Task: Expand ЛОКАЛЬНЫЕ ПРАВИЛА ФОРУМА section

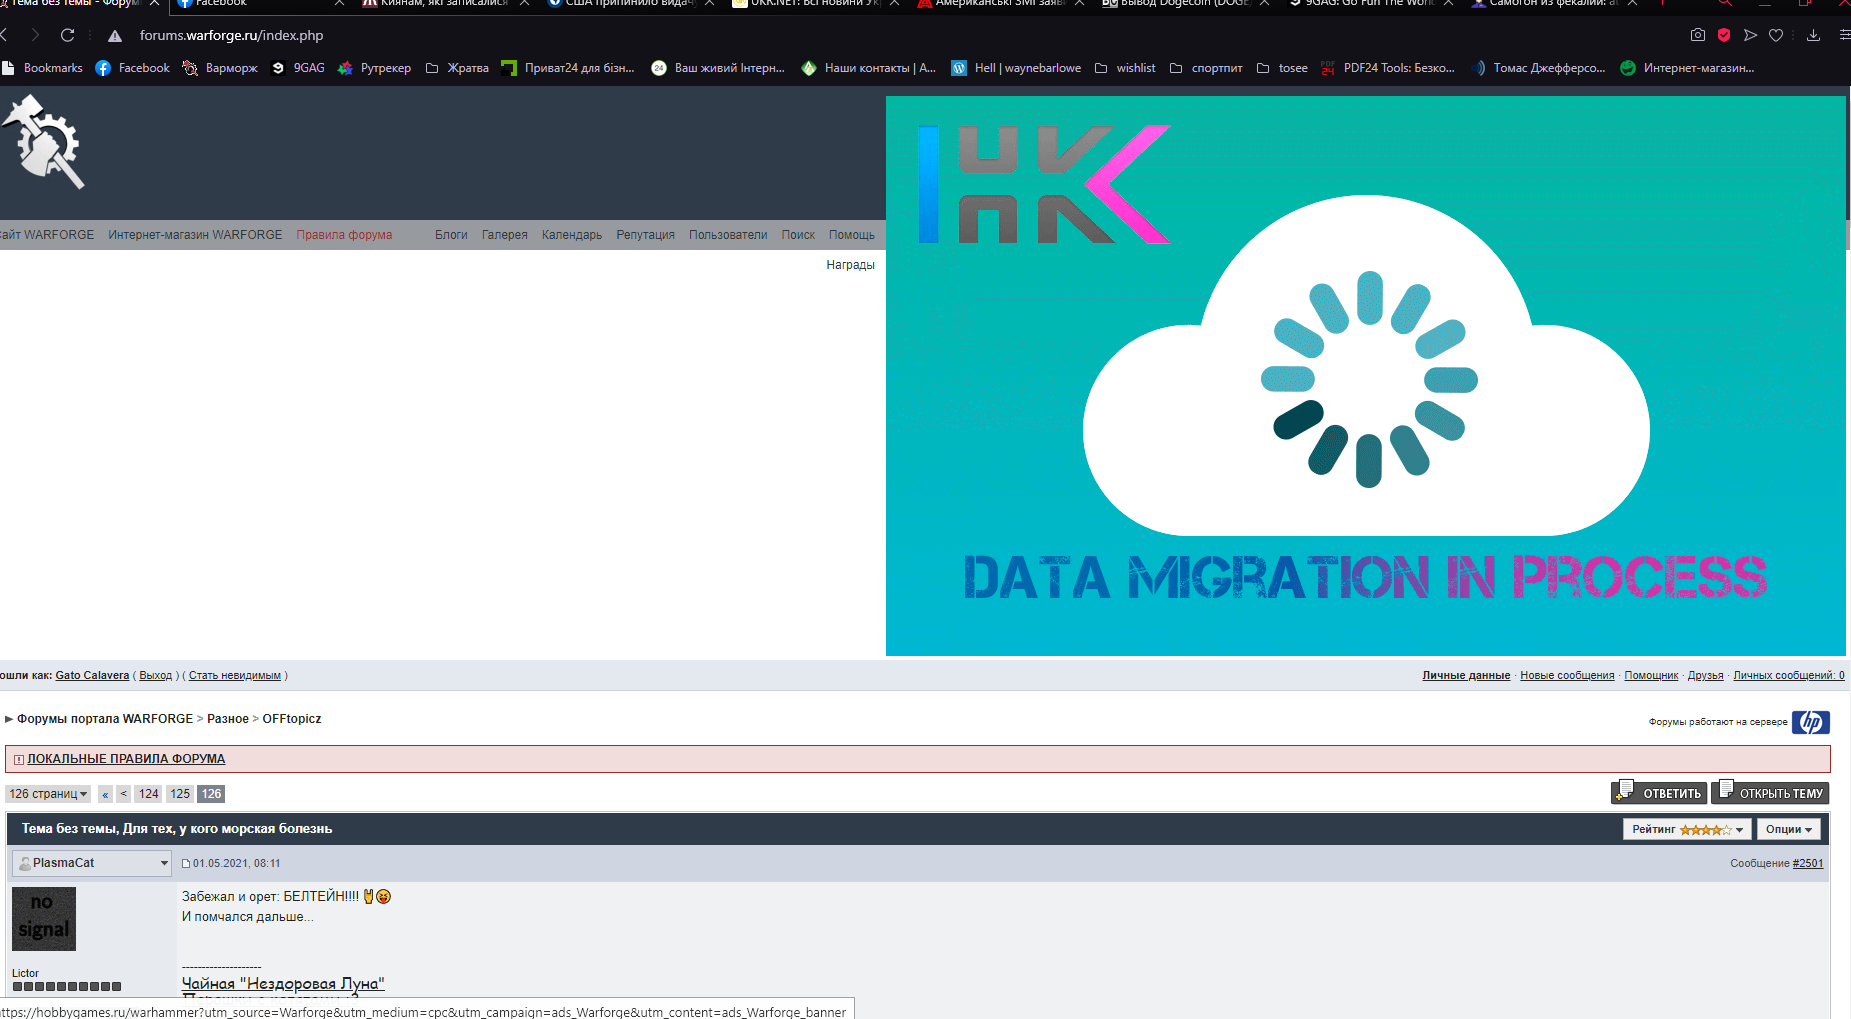Action: (126, 759)
